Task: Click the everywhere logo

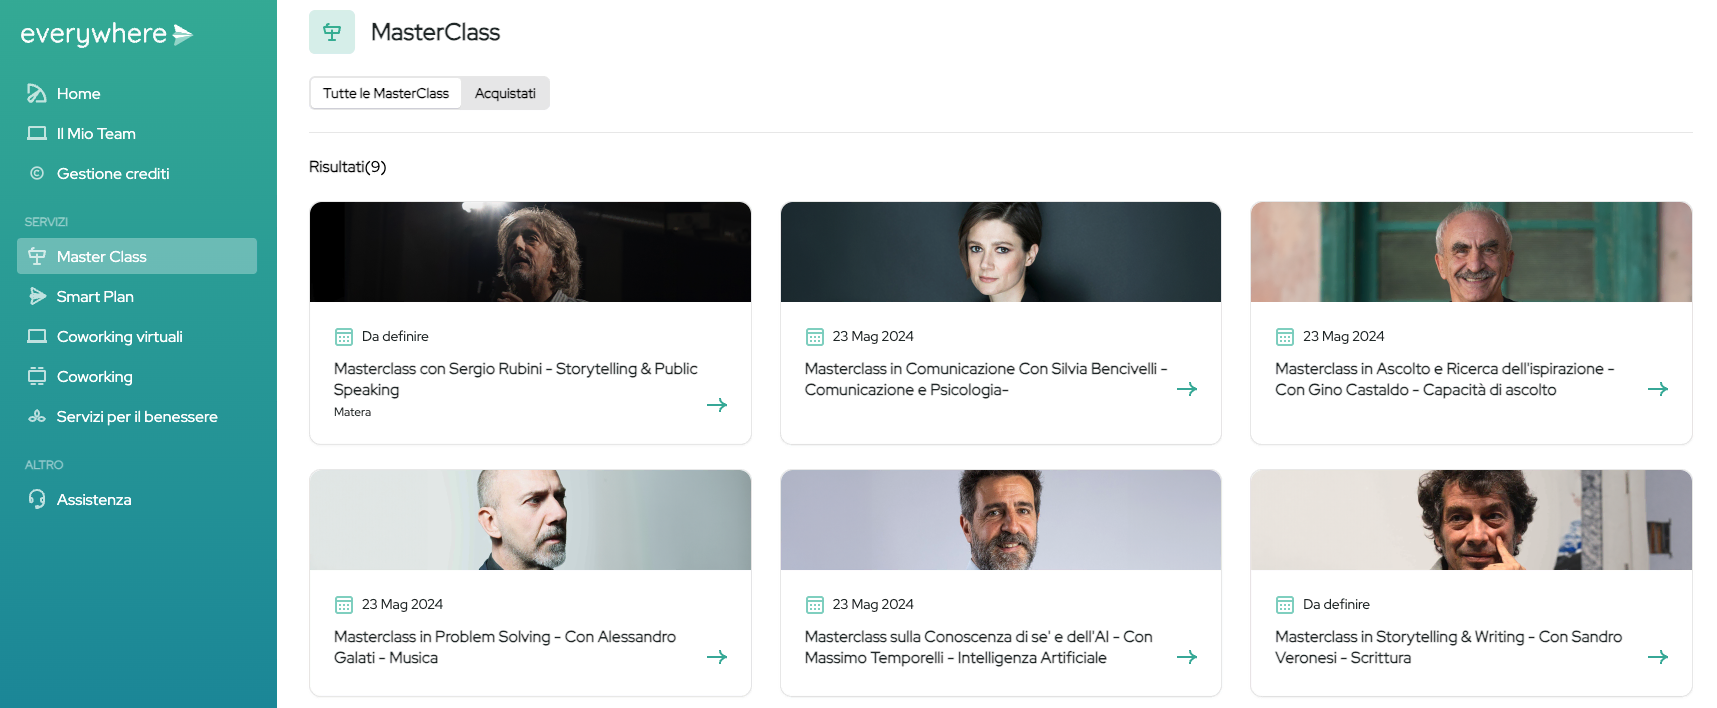Action: coord(106,34)
